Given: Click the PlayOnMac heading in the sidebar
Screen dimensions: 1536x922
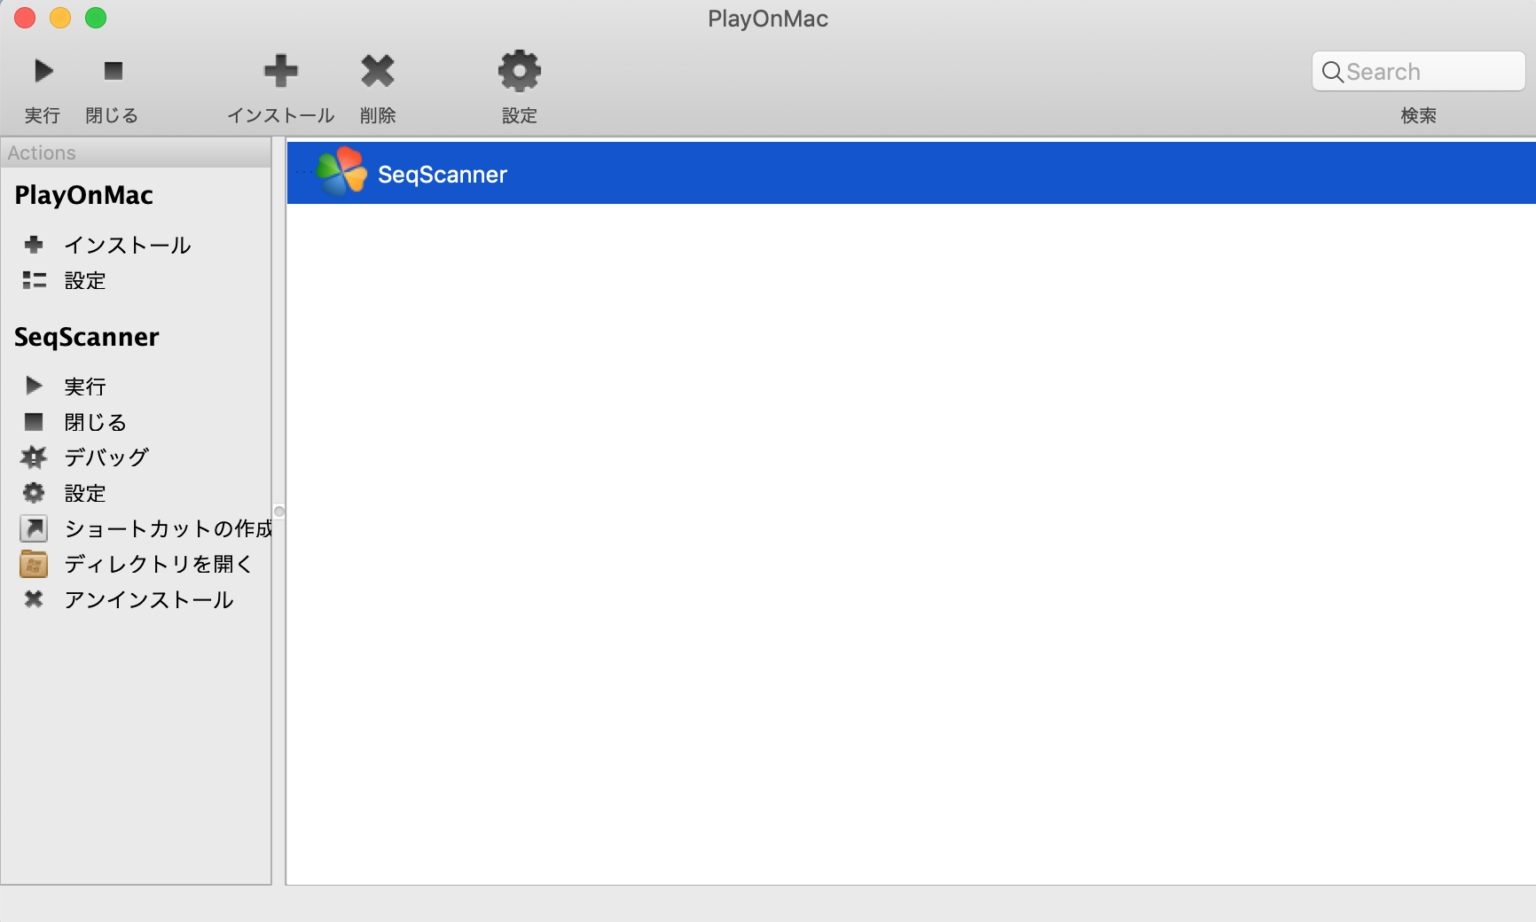Looking at the screenshot, I should [83, 195].
